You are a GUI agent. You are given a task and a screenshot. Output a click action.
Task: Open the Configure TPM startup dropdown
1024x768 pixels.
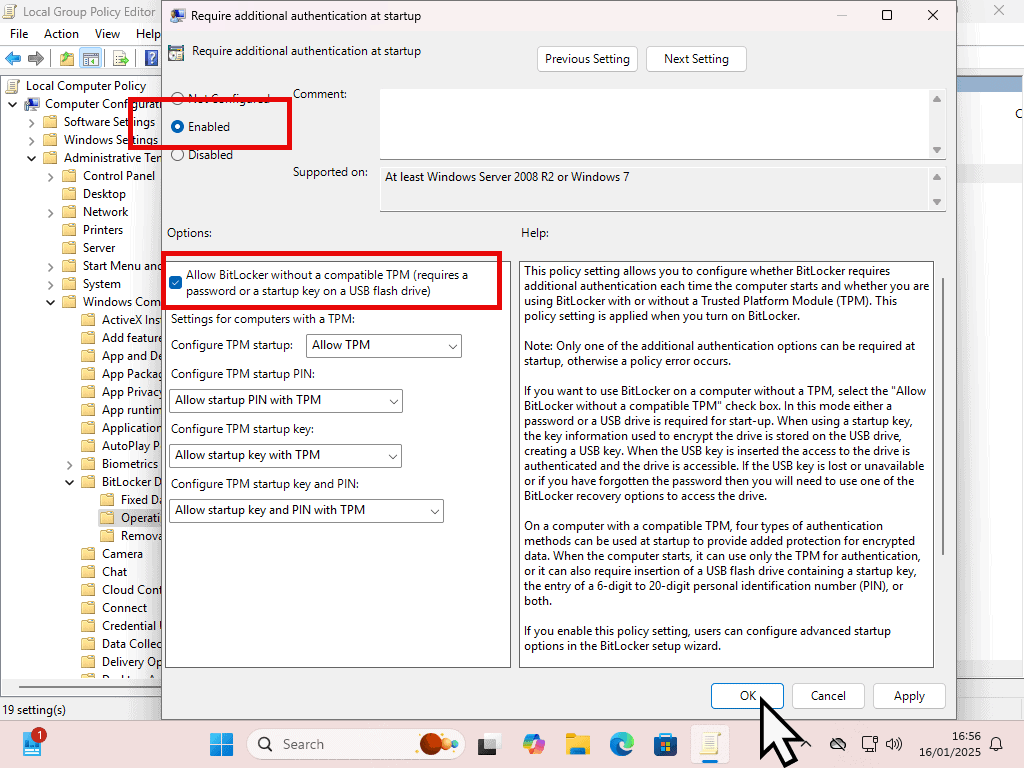[x=384, y=345]
